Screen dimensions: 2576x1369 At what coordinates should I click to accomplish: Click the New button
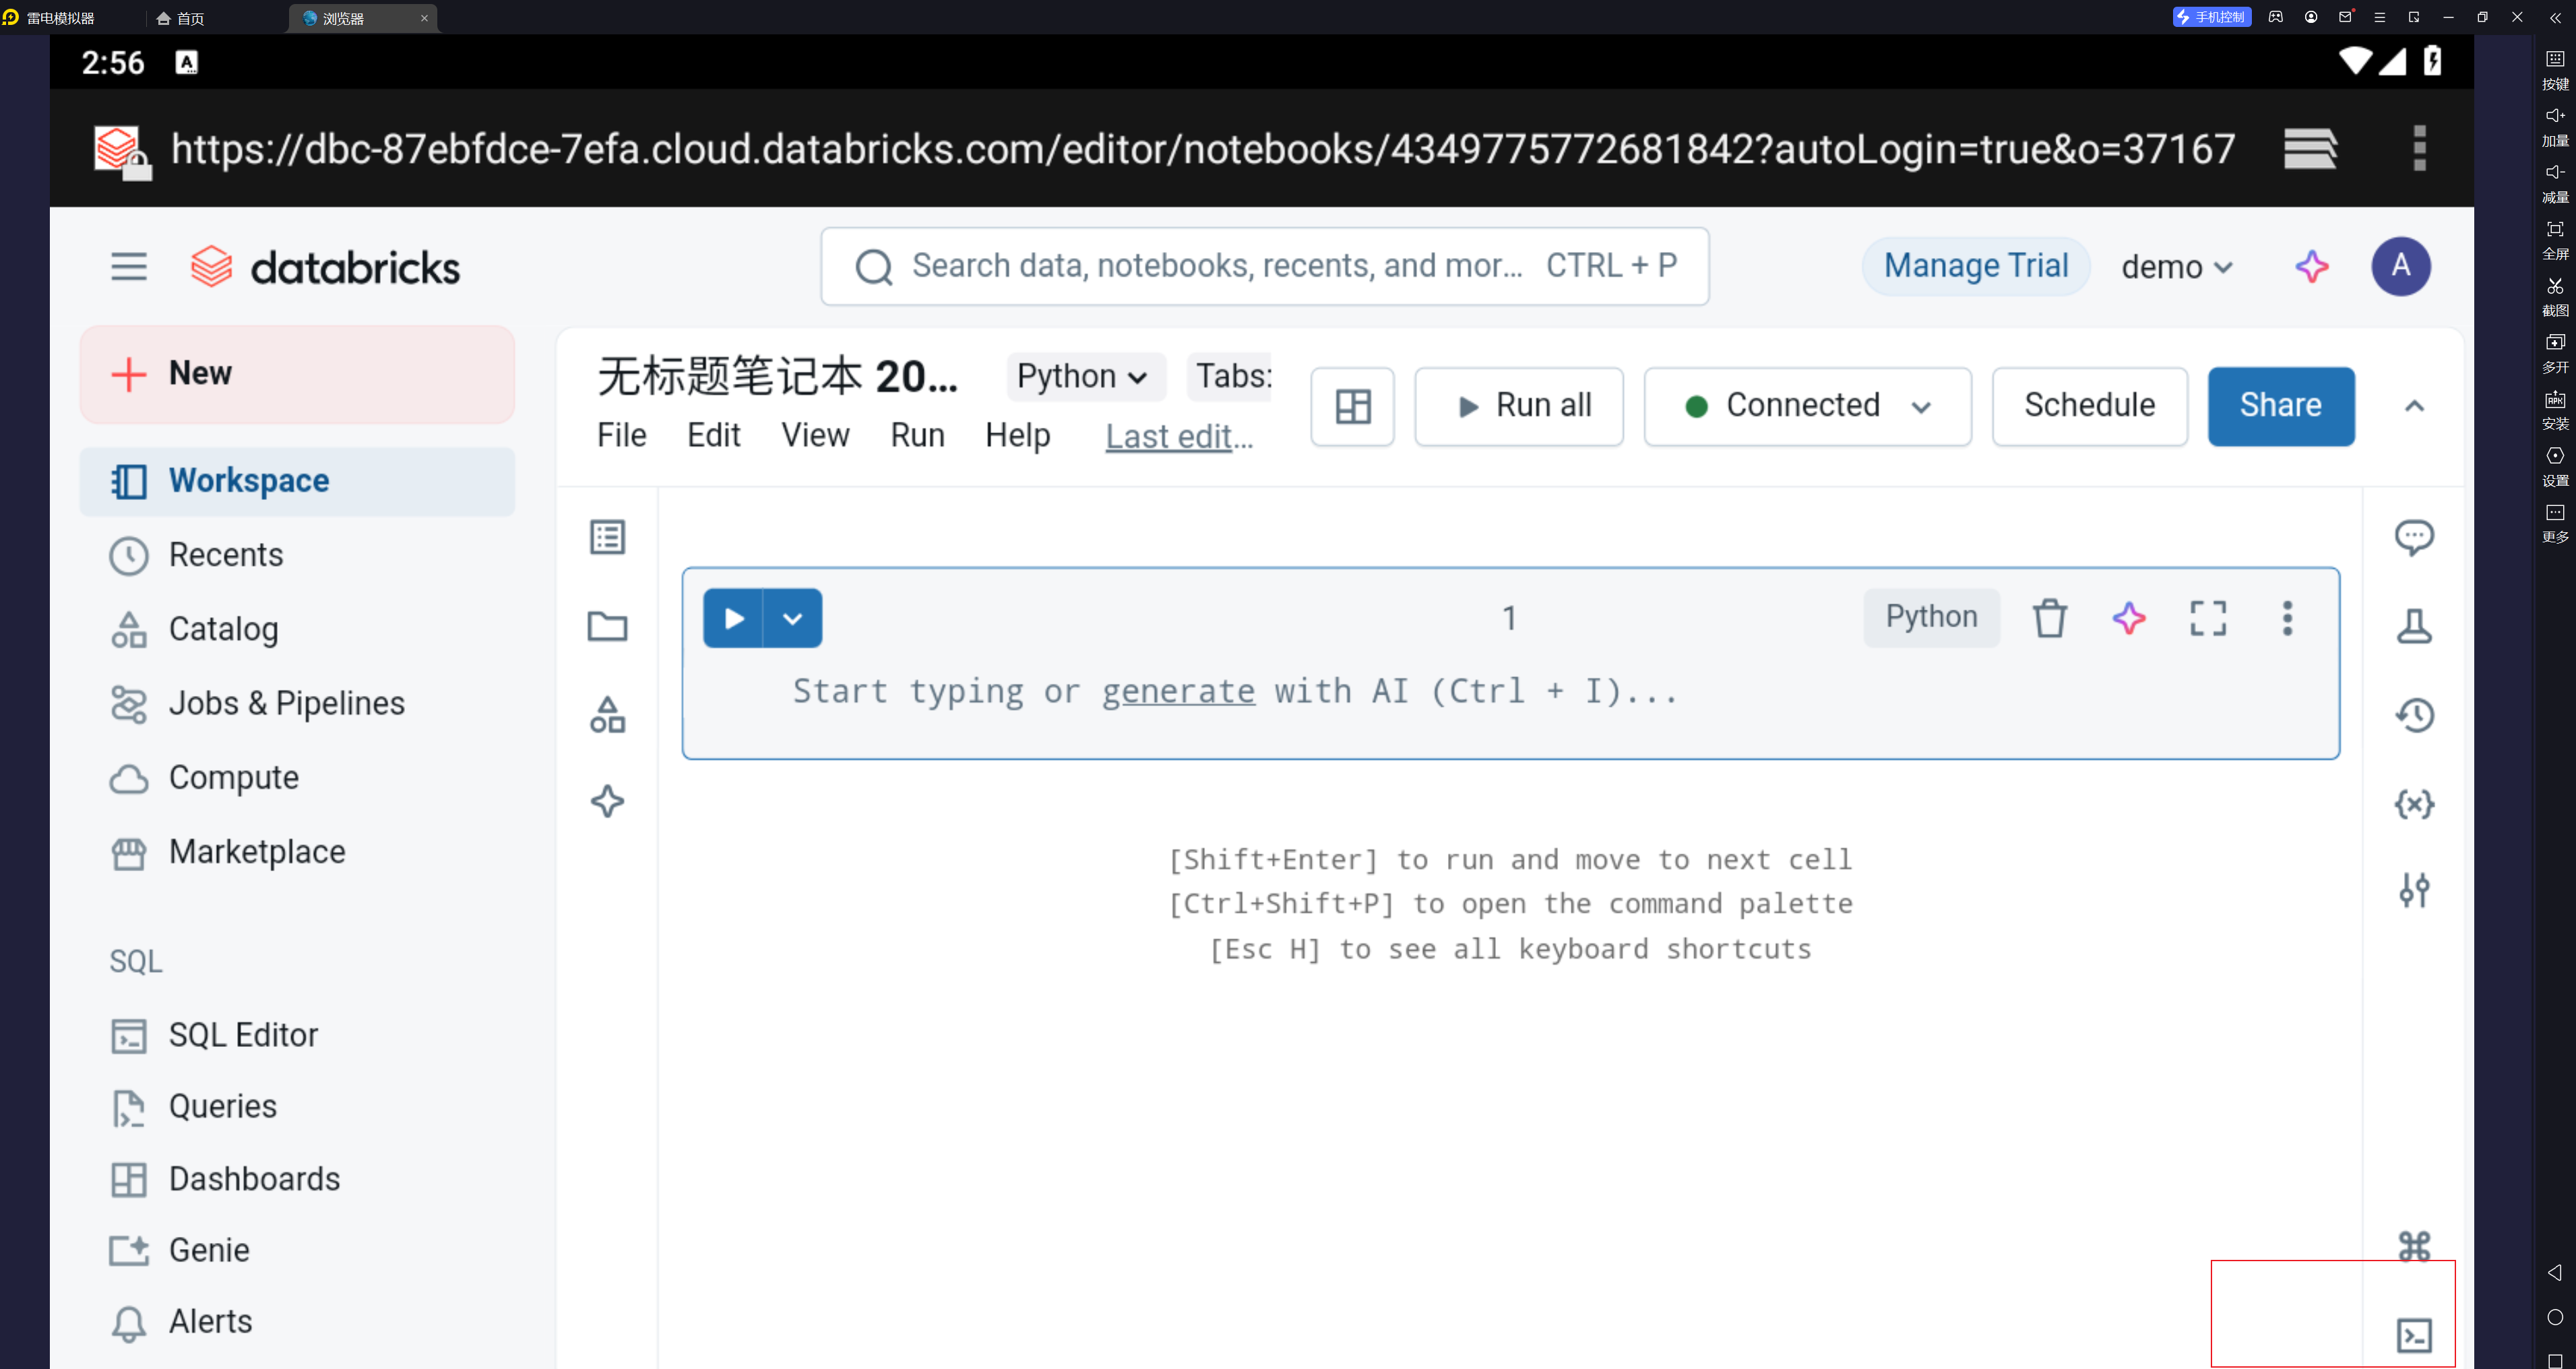point(297,374)
